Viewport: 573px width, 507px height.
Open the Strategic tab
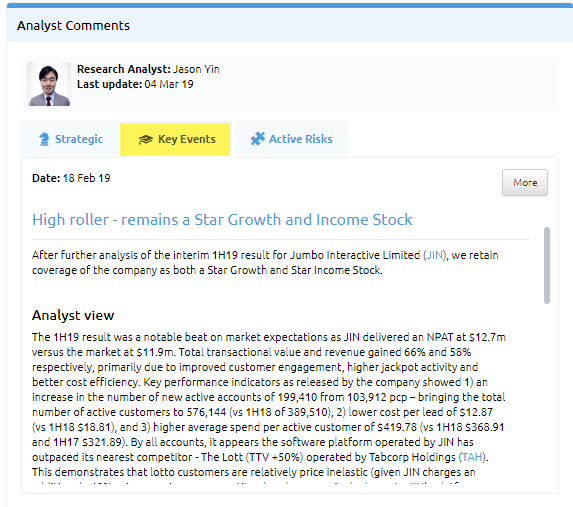click(70, 139)
